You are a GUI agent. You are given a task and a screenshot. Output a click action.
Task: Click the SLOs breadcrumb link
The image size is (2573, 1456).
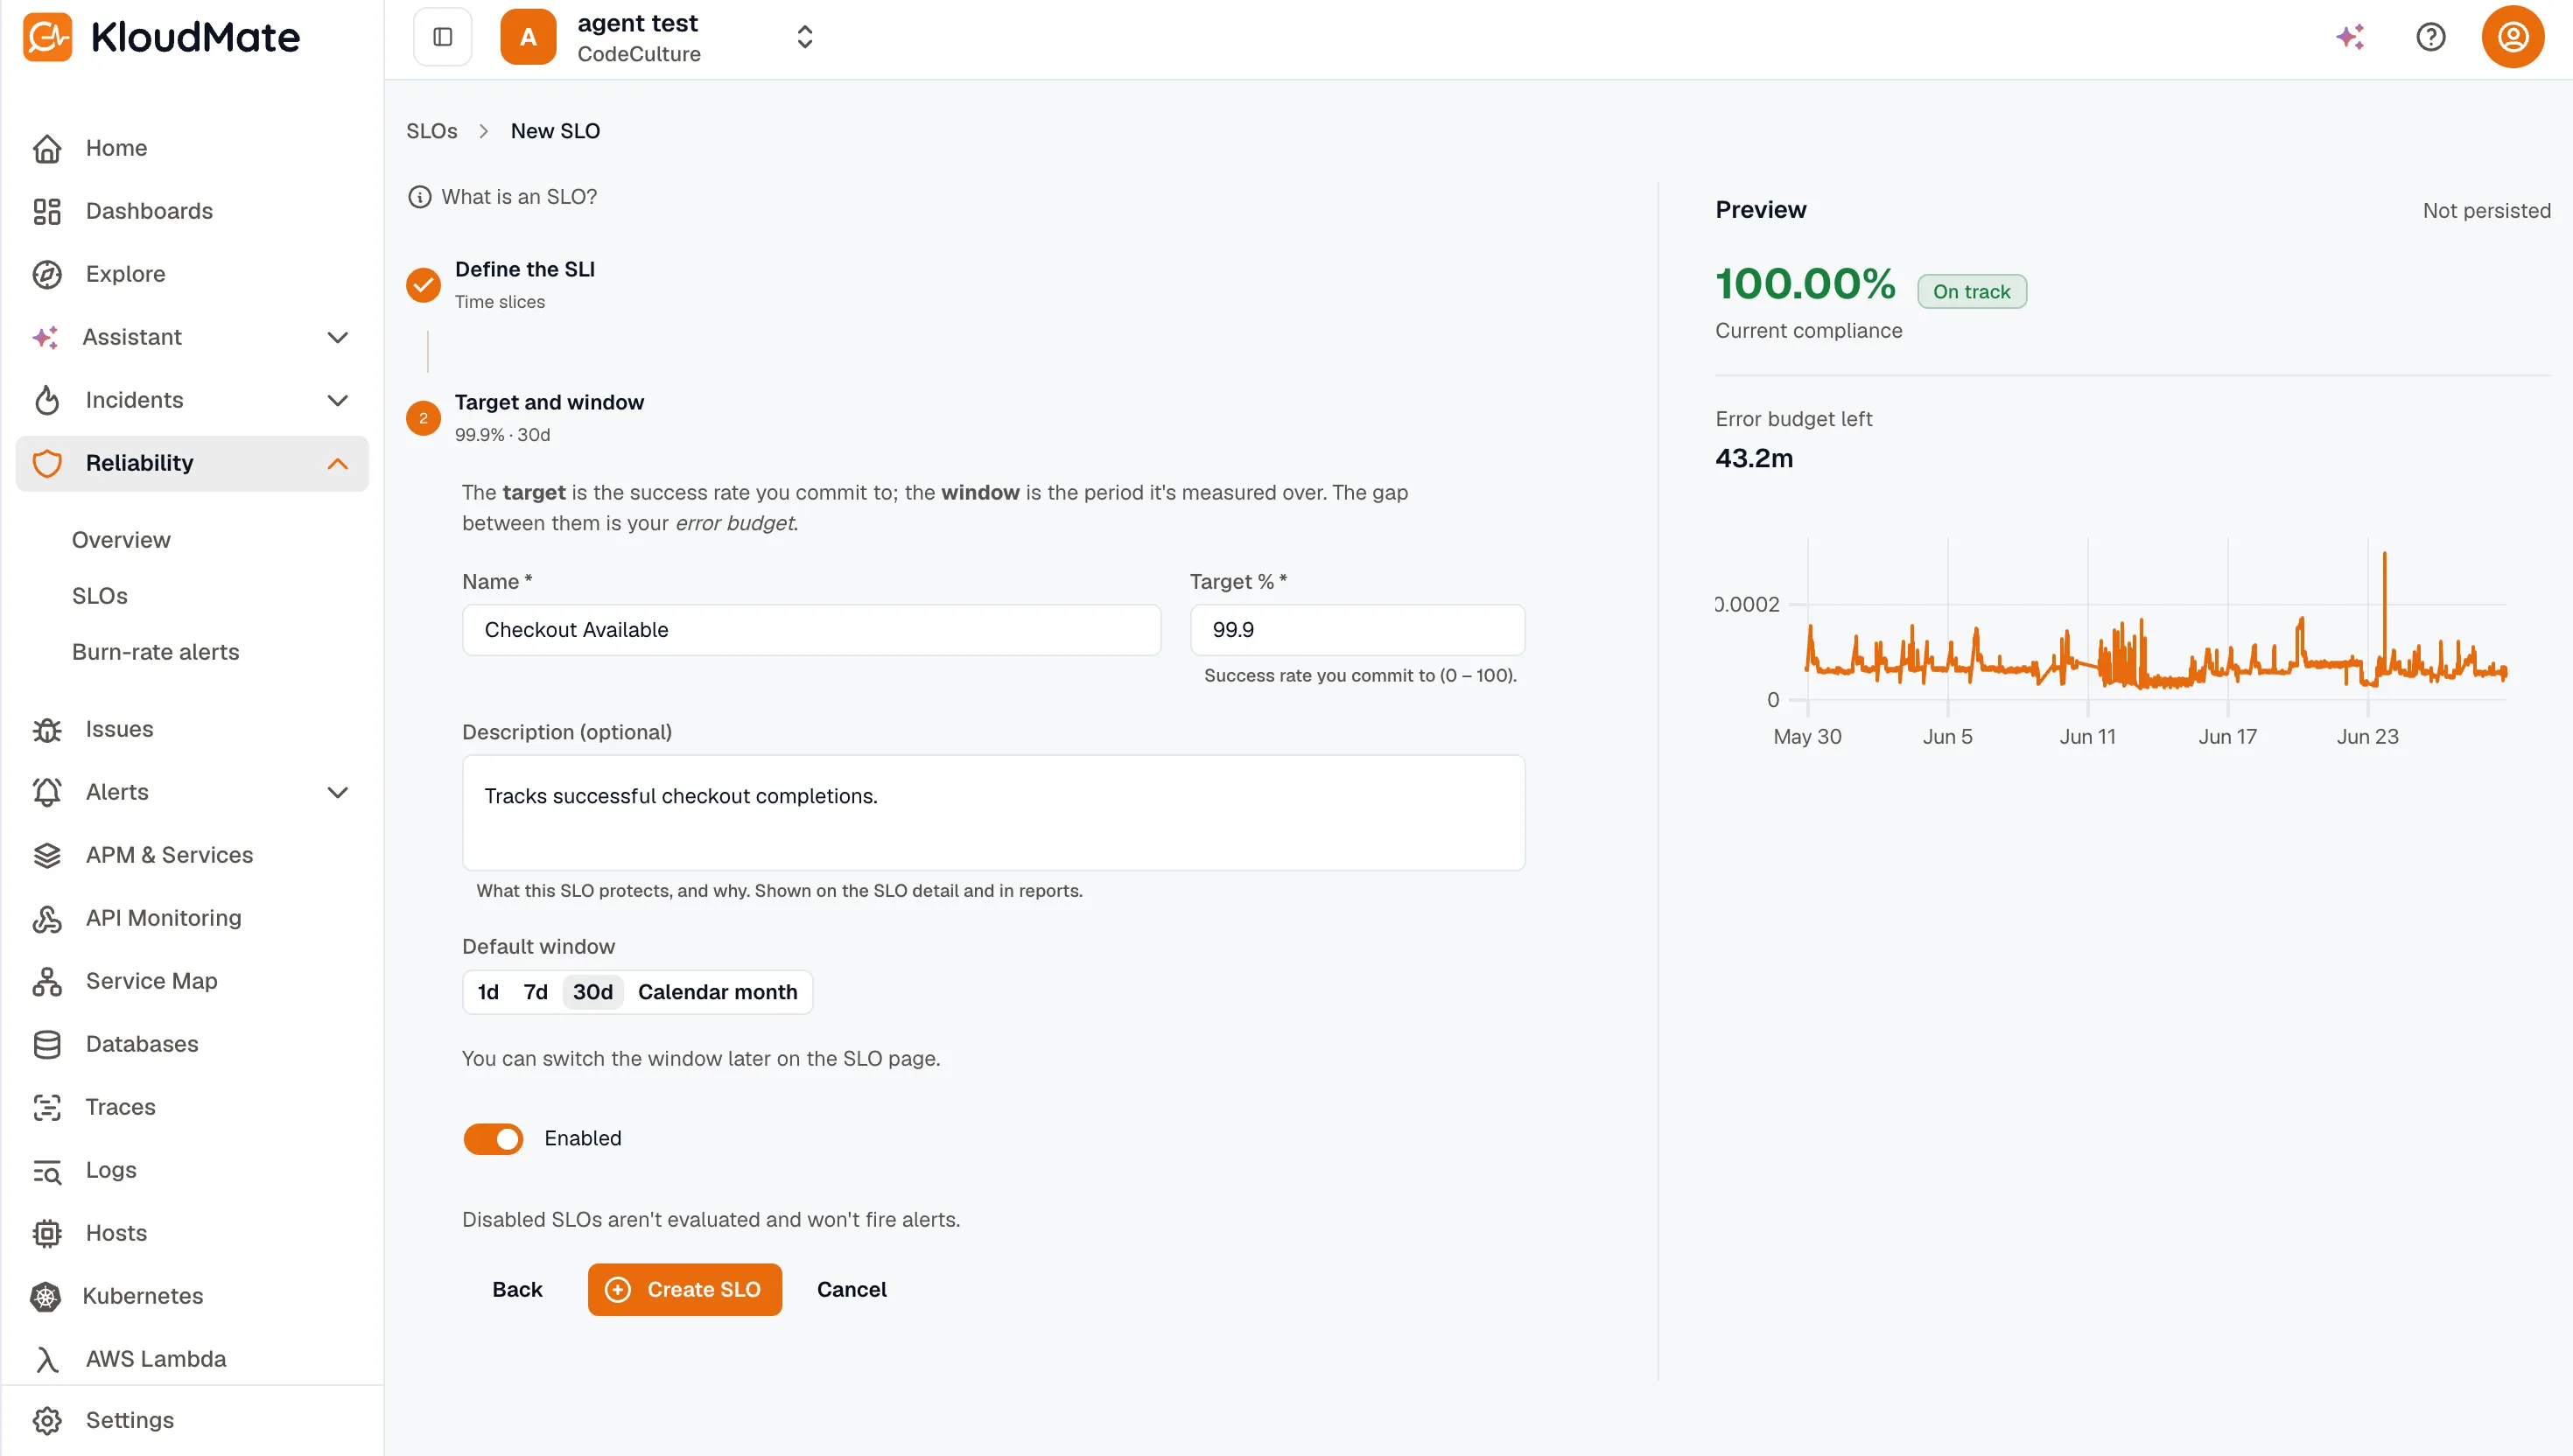[432, 131]
